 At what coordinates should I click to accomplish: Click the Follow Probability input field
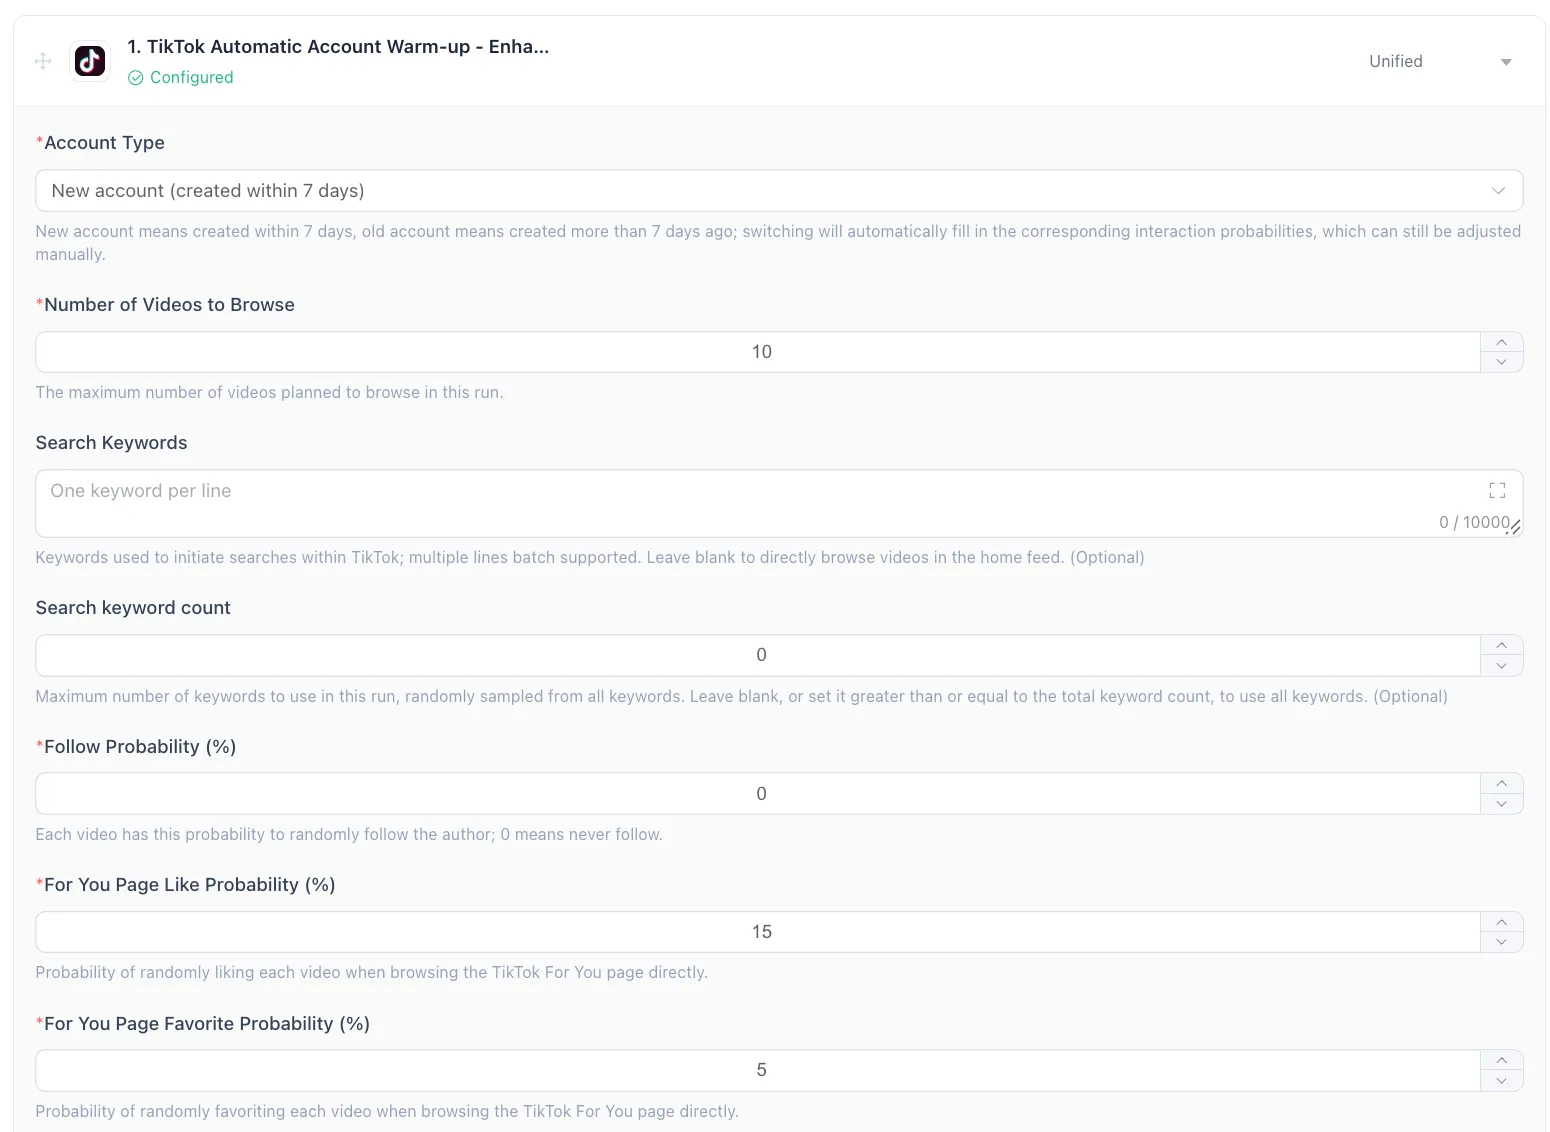pyautogui.click(x=758, y=793)
